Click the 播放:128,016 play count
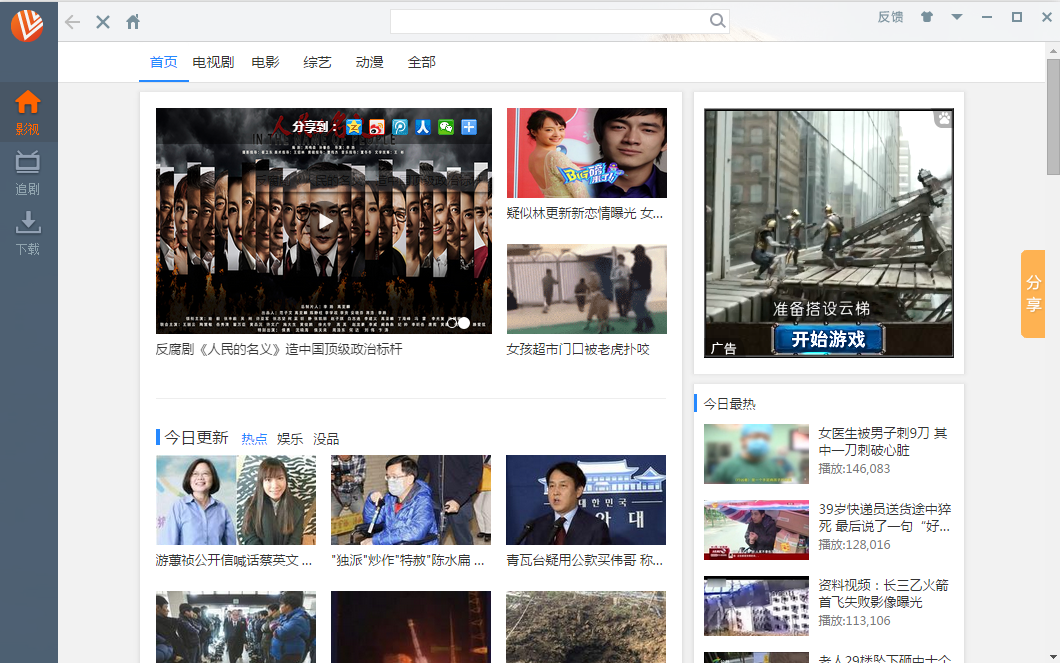The width and height of the screenshot is (1060, 663). (854, 545)
